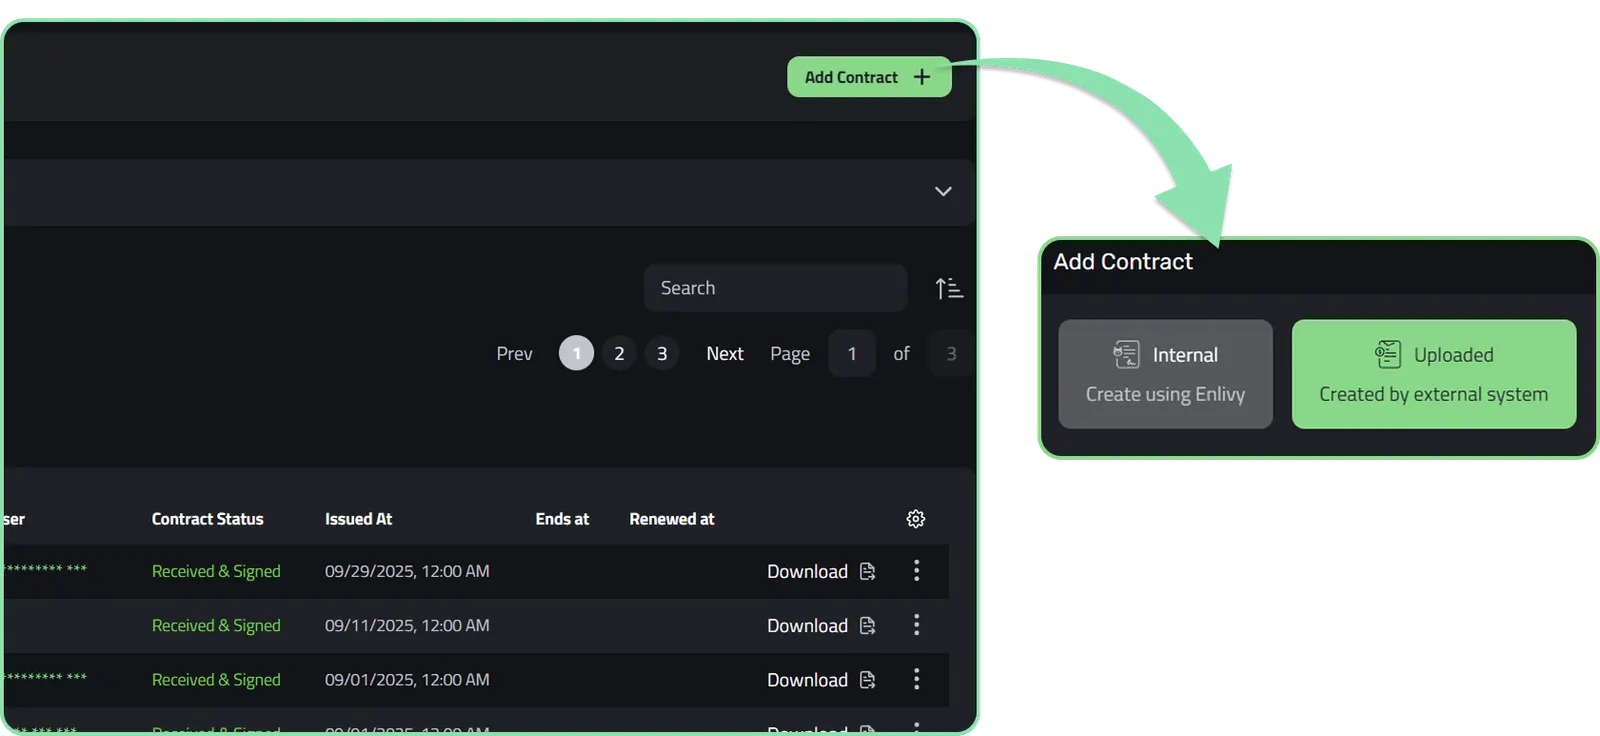This screenshot has width=1600, height=736.
Task: Sort by Contract Status column header
Action: (x=208, y=519)
